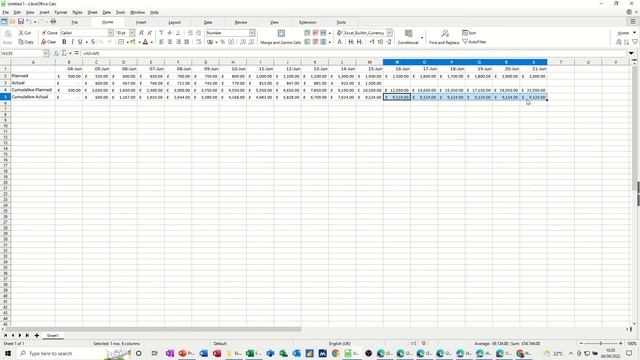Click the Format as Percent icon
The height and width of the screenshot is (360, 640).
(x=222, y=42)
